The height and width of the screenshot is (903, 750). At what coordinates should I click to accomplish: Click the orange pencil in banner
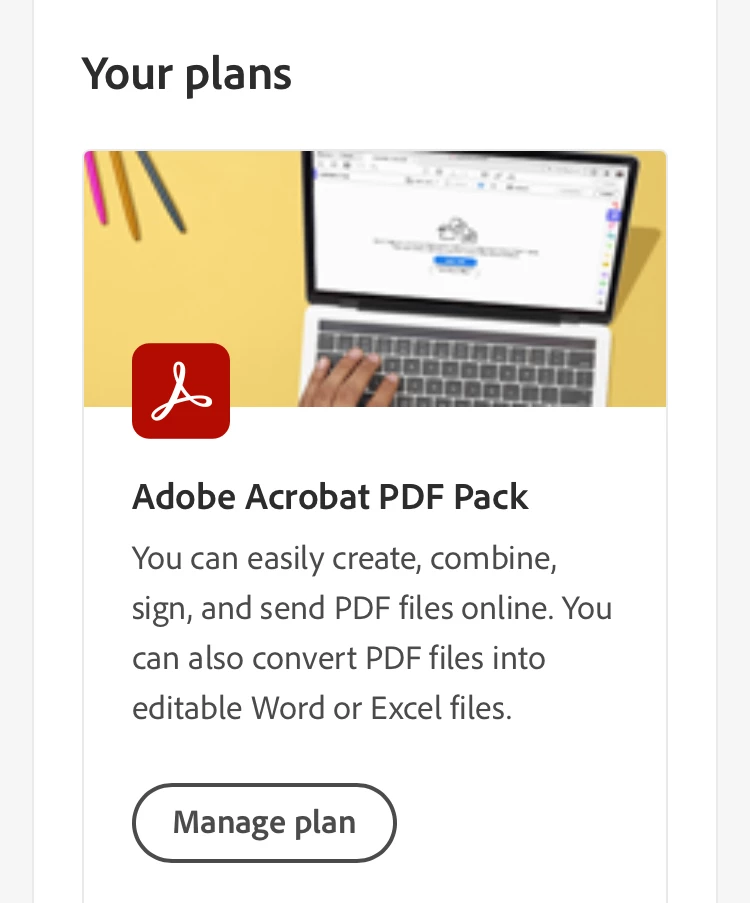(125, 195)
